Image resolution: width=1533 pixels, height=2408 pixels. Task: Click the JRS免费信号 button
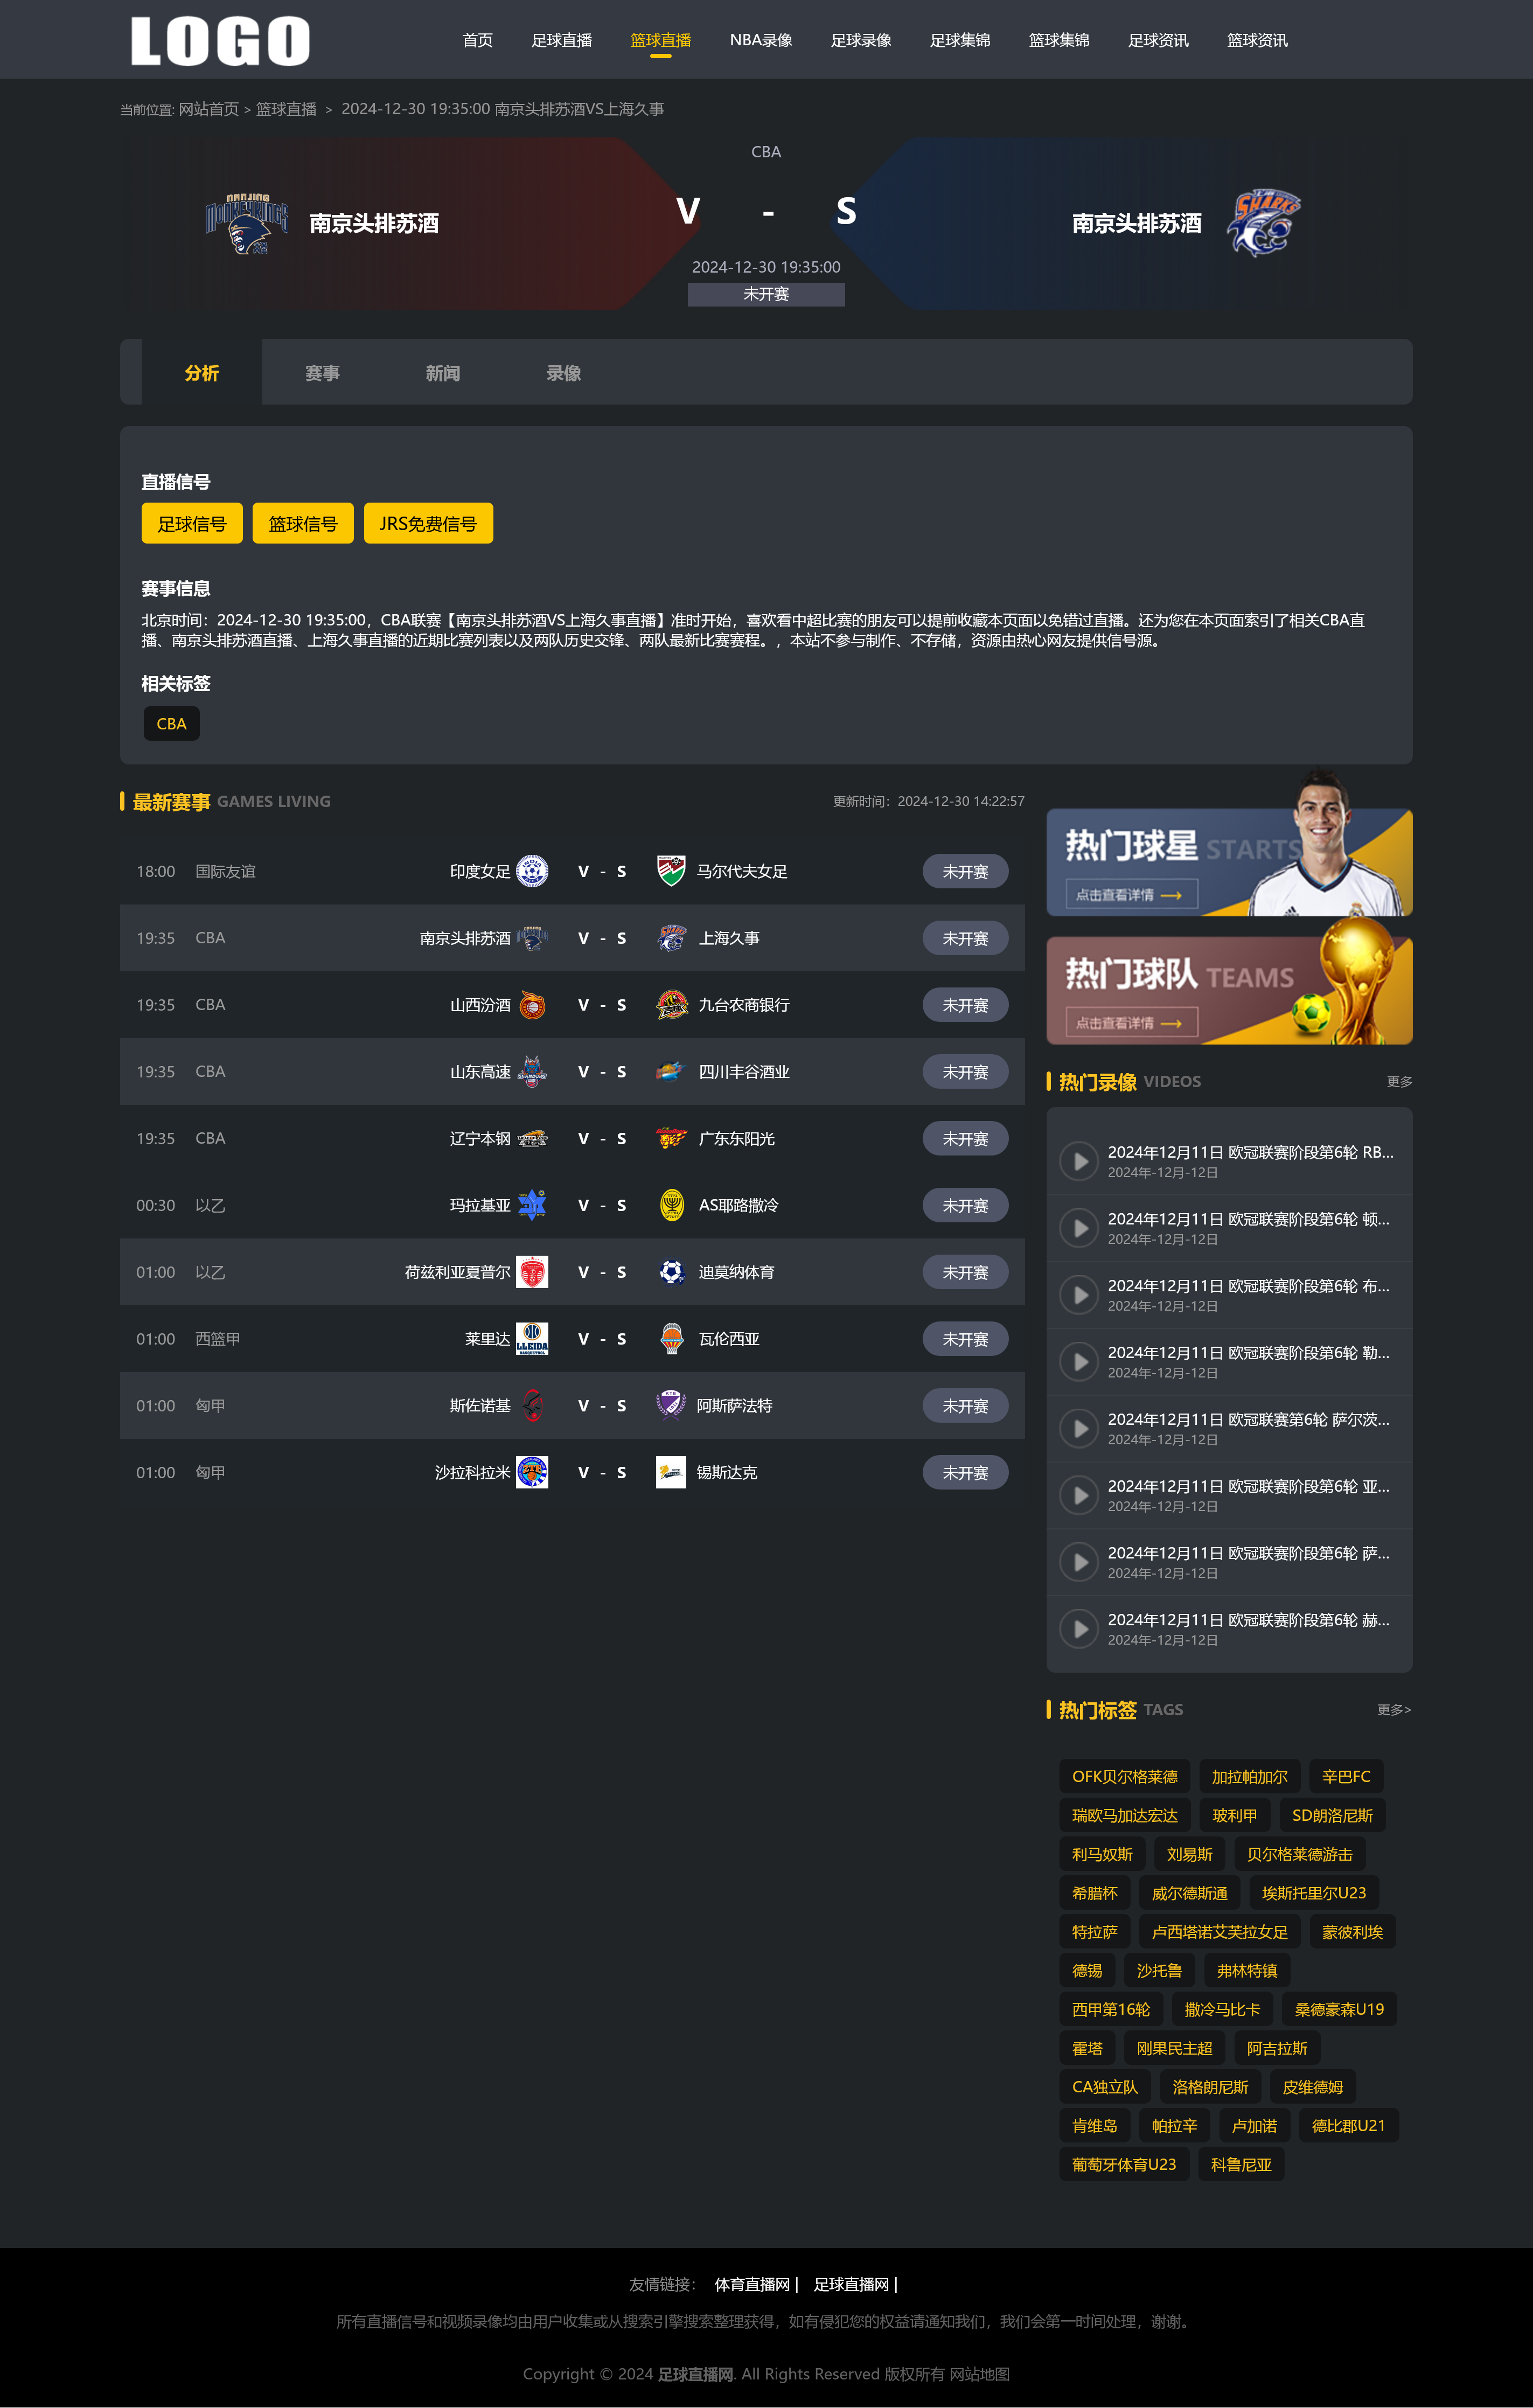[428, 523]
